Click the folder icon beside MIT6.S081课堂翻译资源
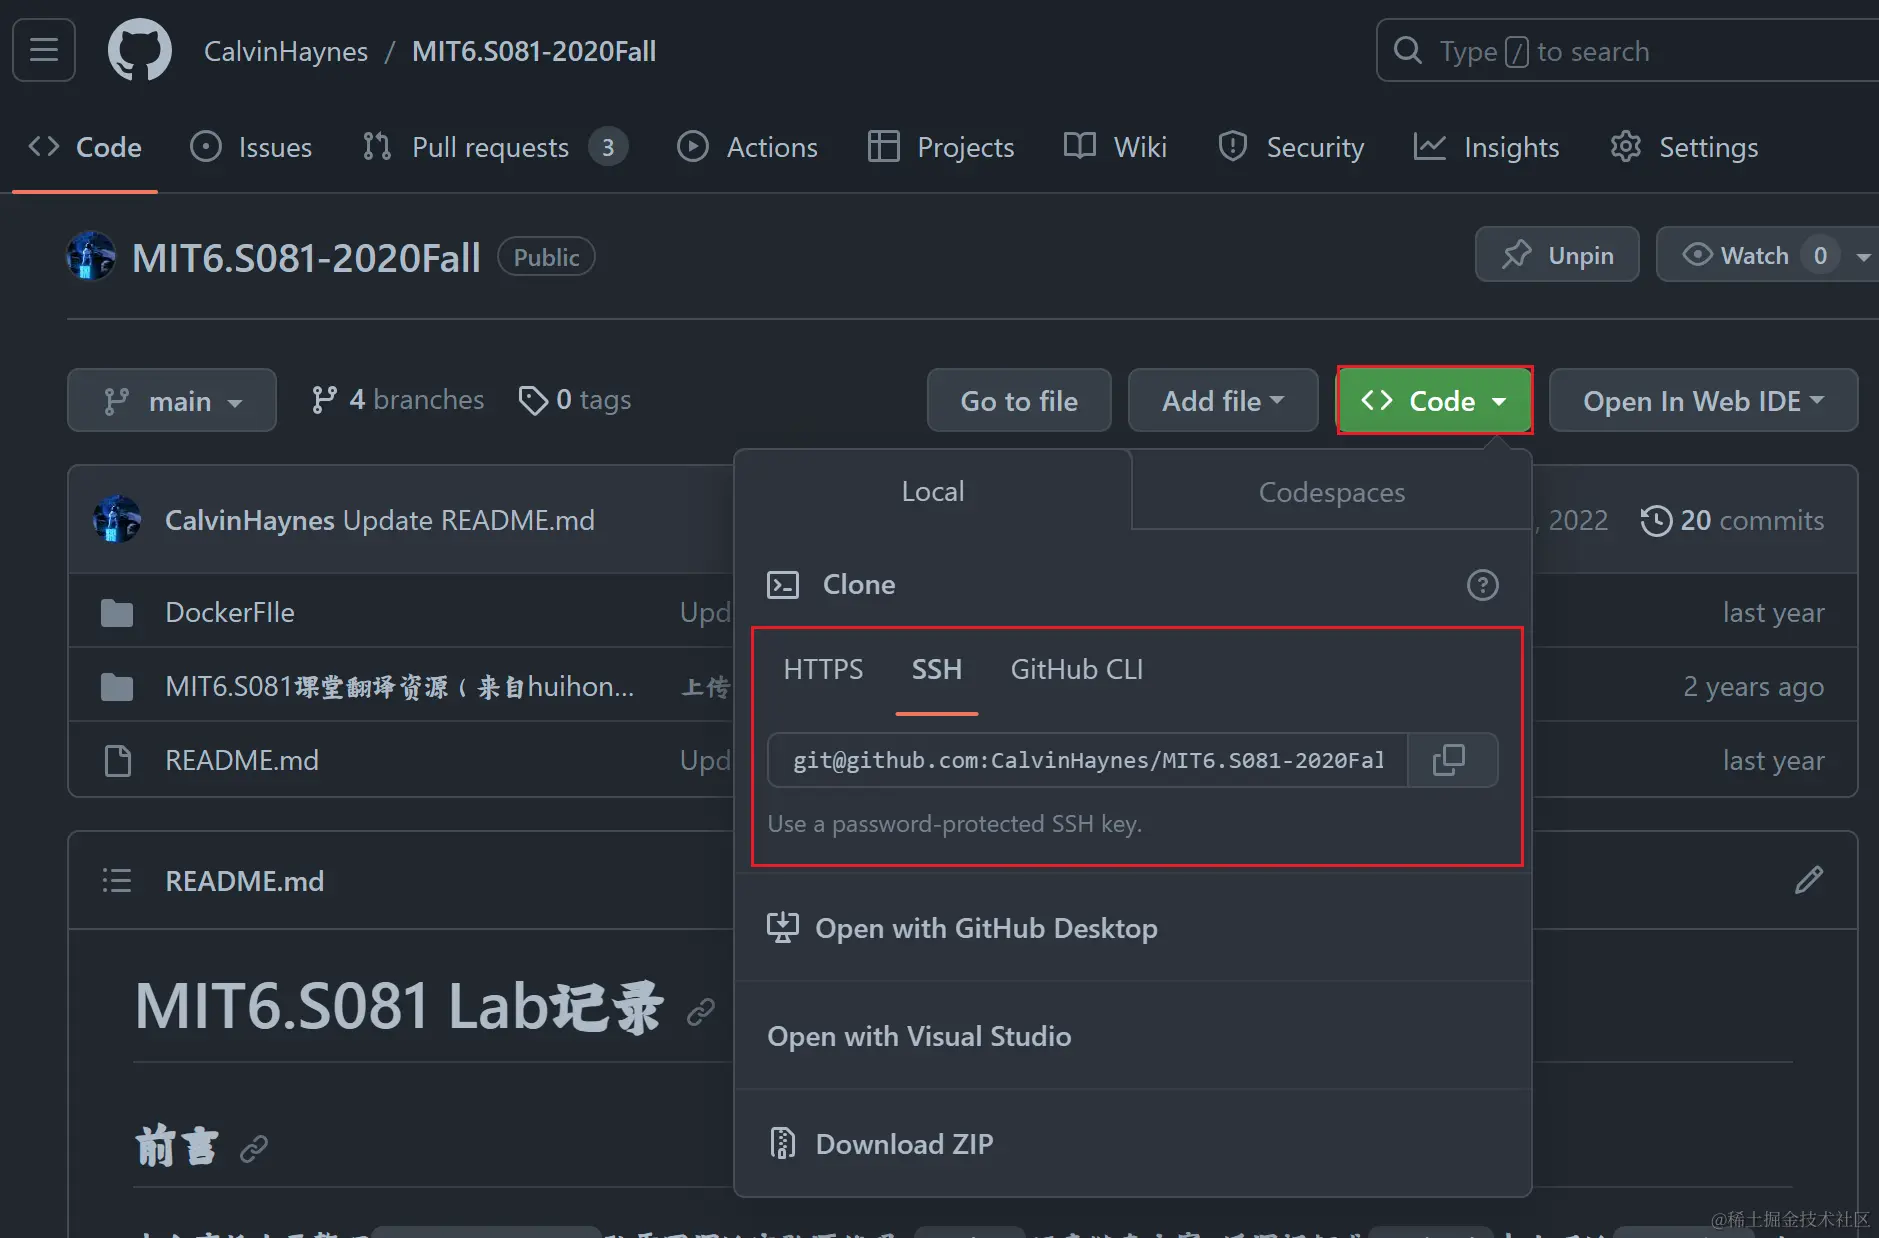Screen dimensions: 1879x1238 pyautogui.click(x=117, y=686)
